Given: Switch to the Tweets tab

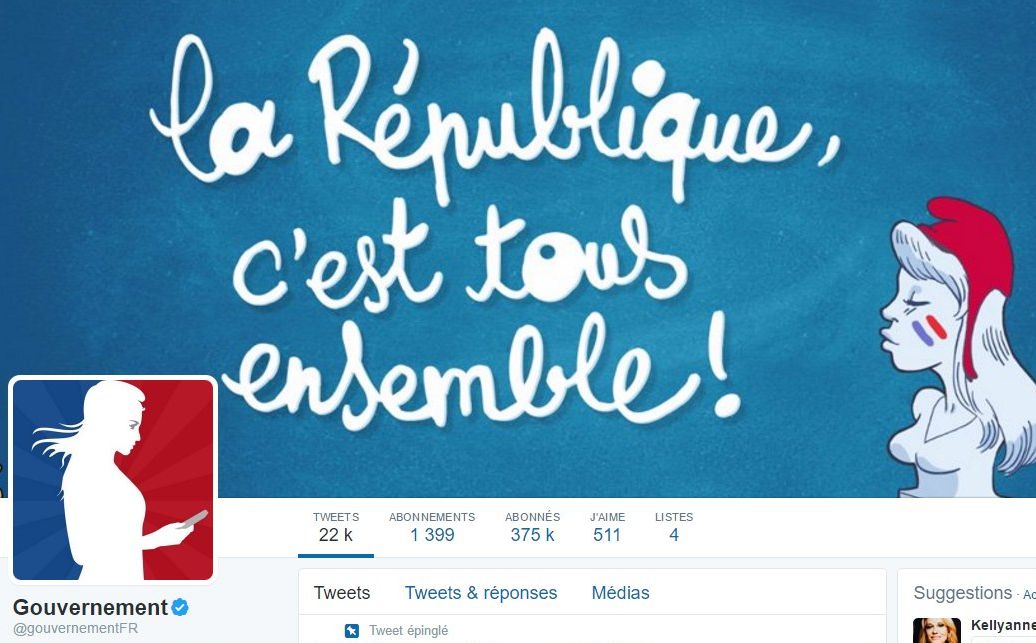Looking at the screenshot, I should point(342,593).
